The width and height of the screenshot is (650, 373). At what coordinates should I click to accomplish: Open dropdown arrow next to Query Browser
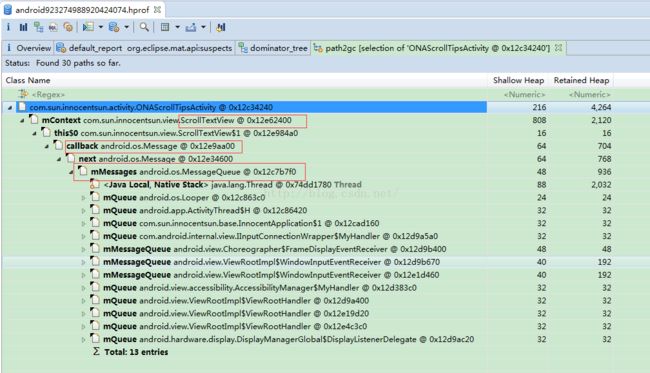[126, 27]
